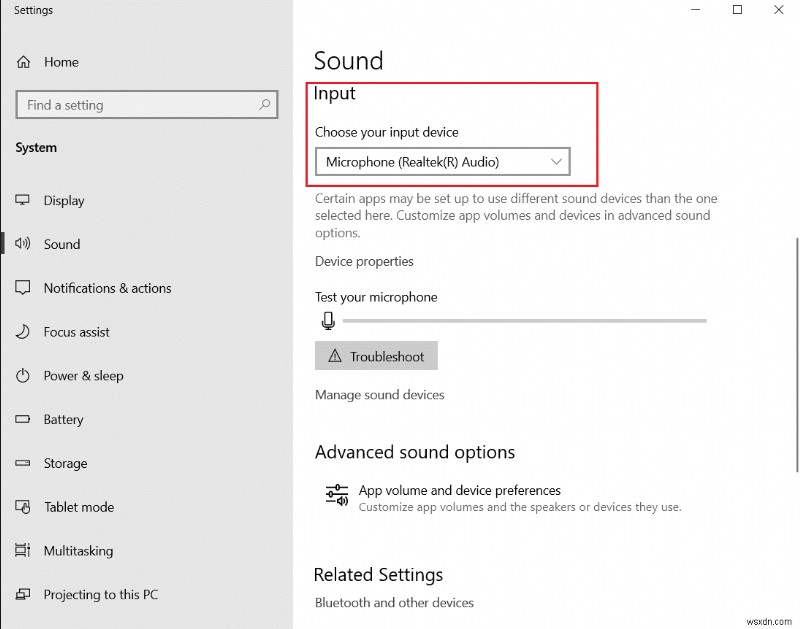This screenshot has width=800, height=629.
Task: Click the Home house icon in sidebar
Action: 22,62
